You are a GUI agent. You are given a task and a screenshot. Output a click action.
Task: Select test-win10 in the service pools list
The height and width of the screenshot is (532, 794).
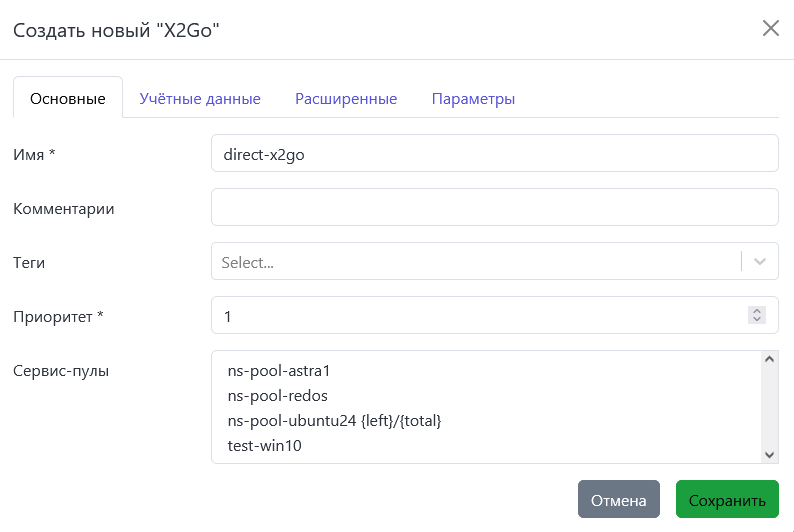pyautogui.click(x=265, y=446)
